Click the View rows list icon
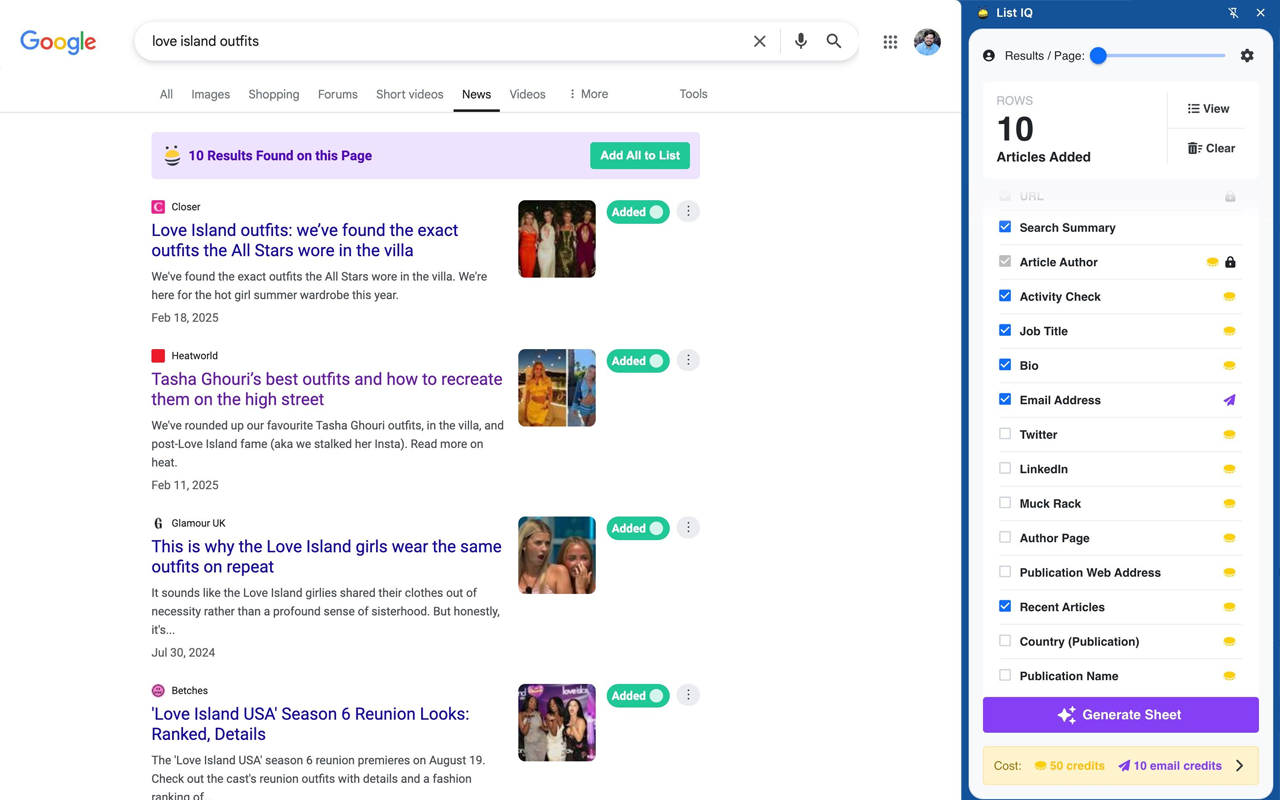 pos(1192,108)
